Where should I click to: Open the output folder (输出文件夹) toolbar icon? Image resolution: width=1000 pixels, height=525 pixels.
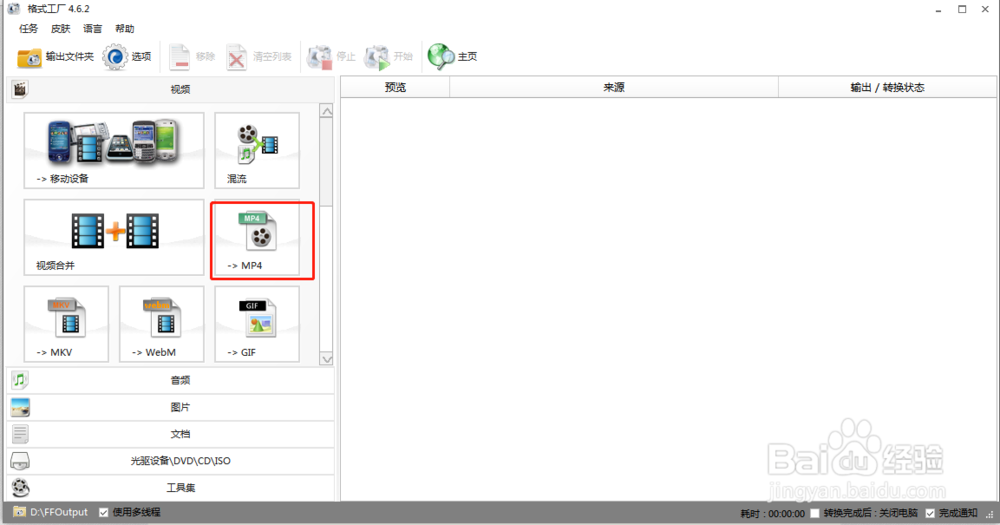(29, 57)
